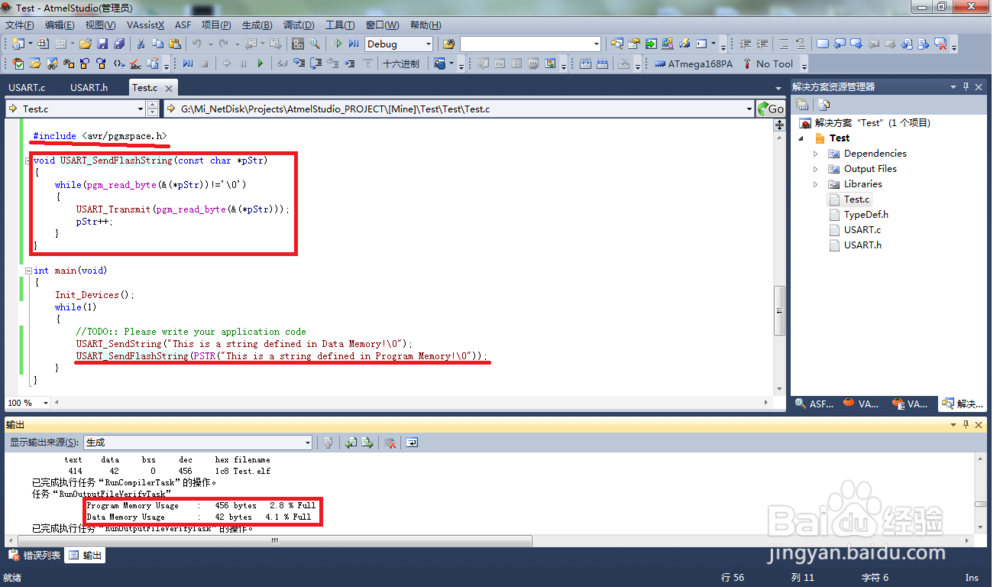The height and width of the screenshot is (587, 1000).
Task: Expand the Output Files tree node
Action: tap(815, 169)
